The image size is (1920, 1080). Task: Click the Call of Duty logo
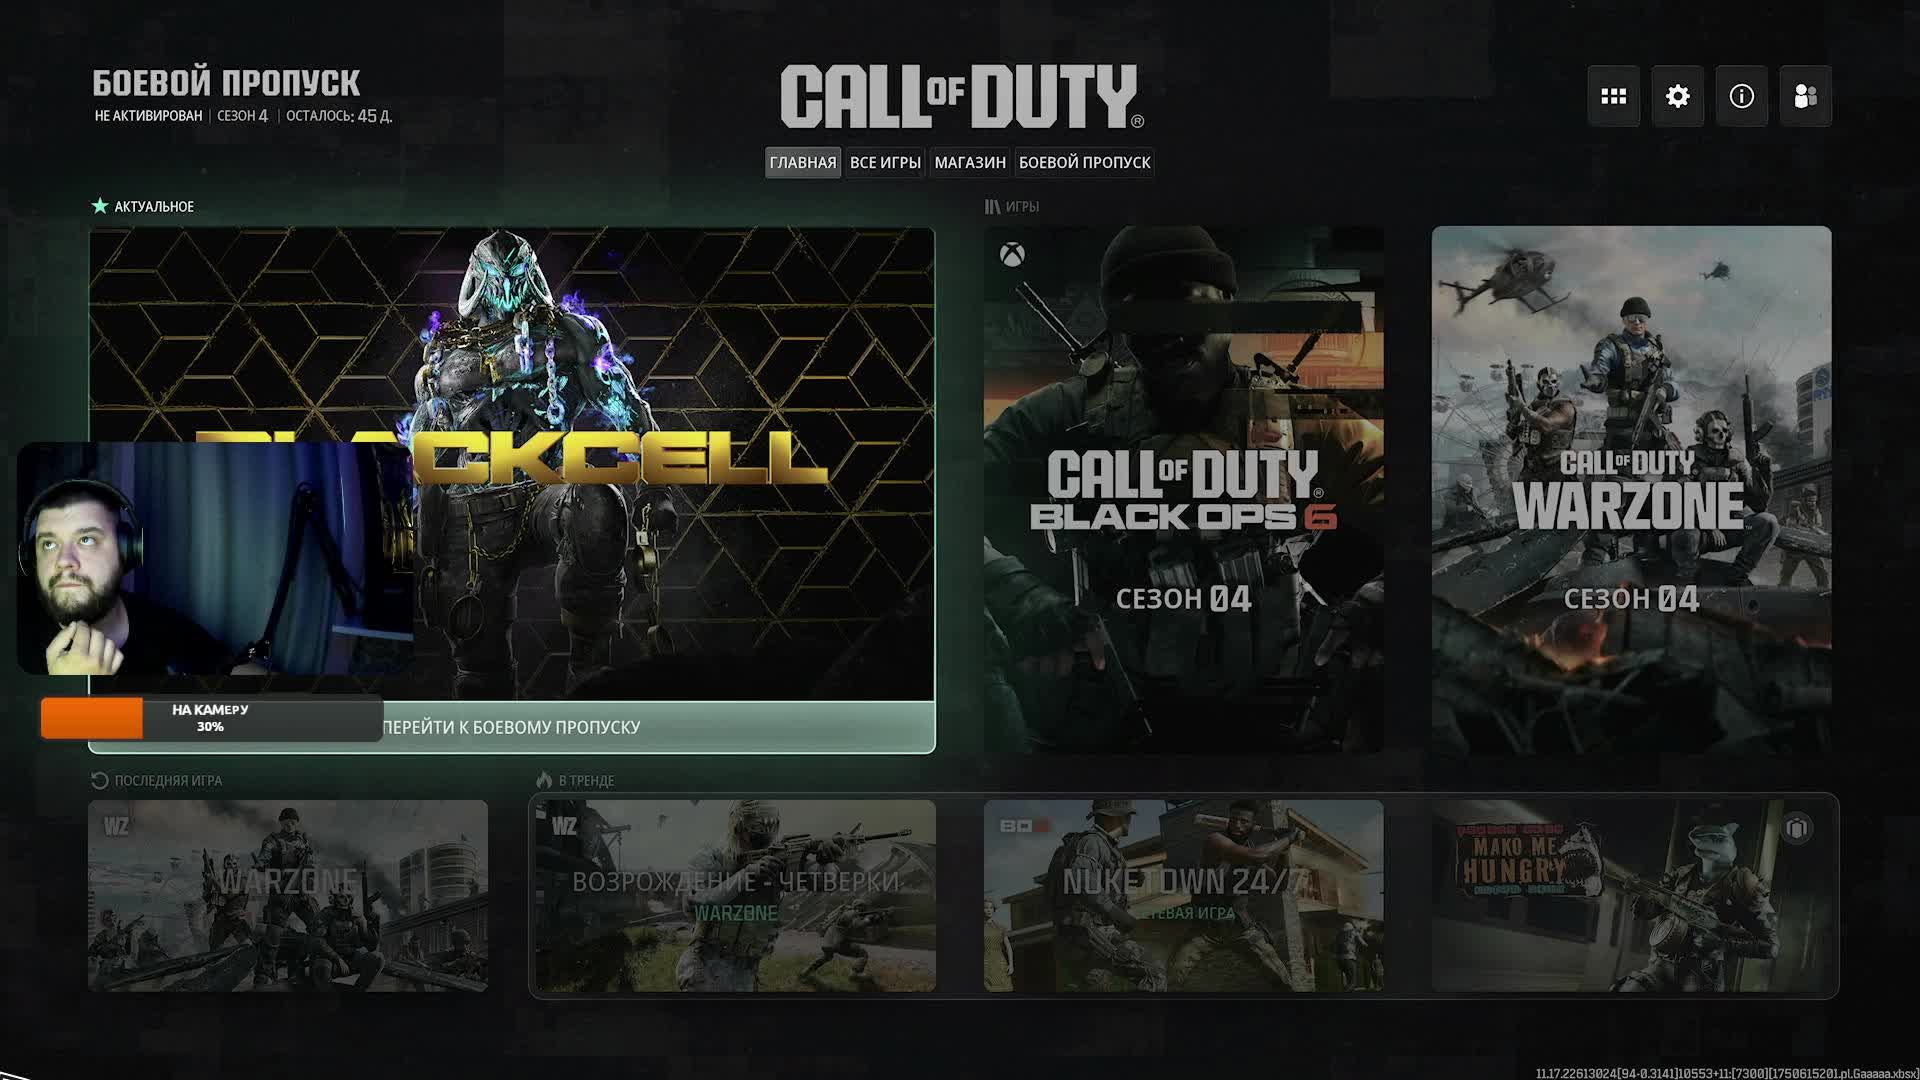962,97
